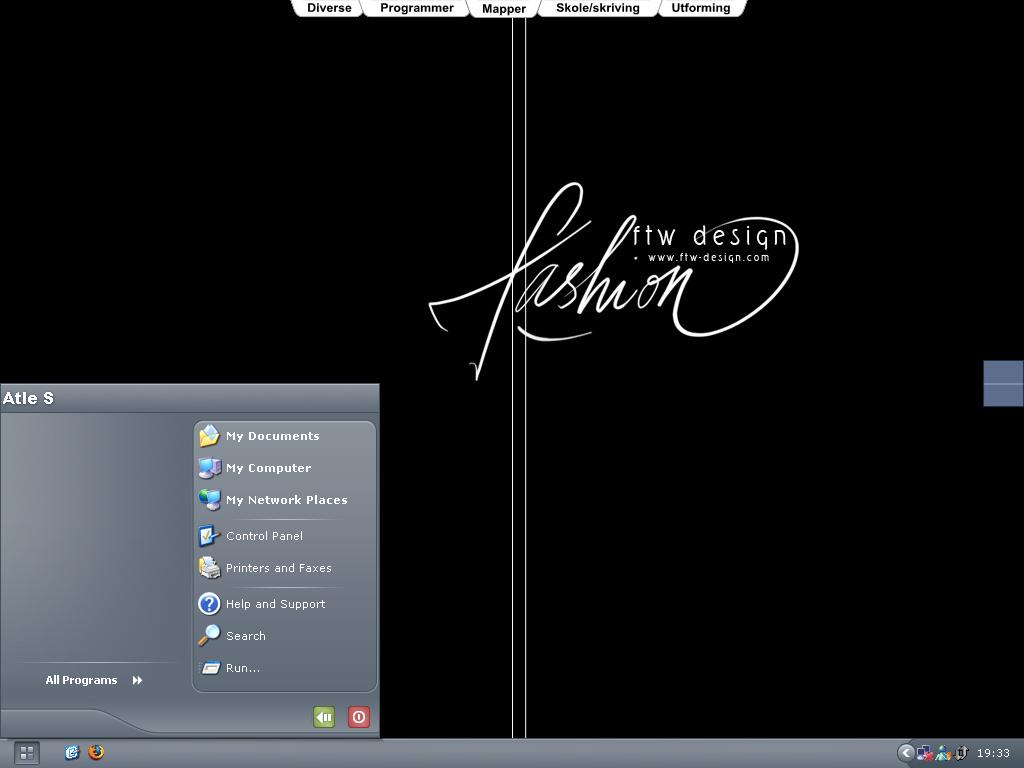
Task: Click the 19:33 taskbar clock
Action: (993, 753)
